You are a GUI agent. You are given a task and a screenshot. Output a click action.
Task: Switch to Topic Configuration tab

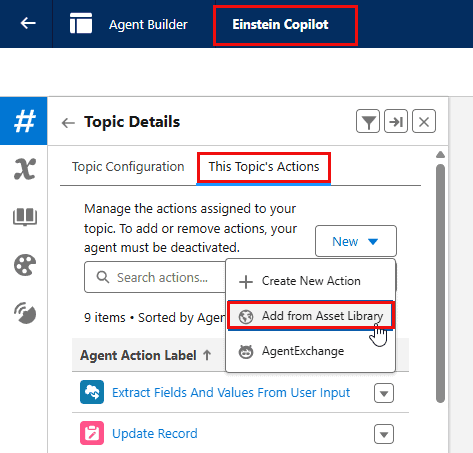pyautogui.click(x=128, y=166)
